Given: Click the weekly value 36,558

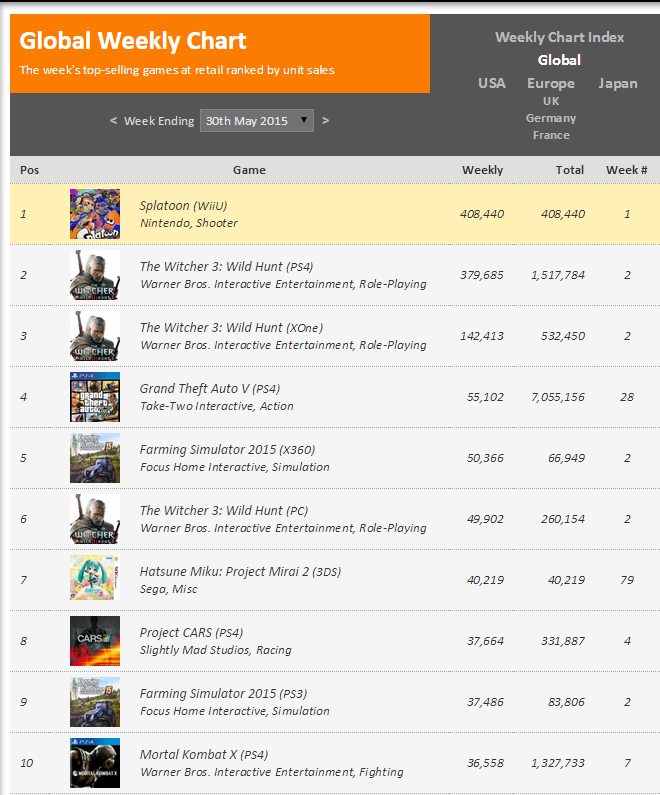Looking at the screenshot, I should click(x=485, y=763).
